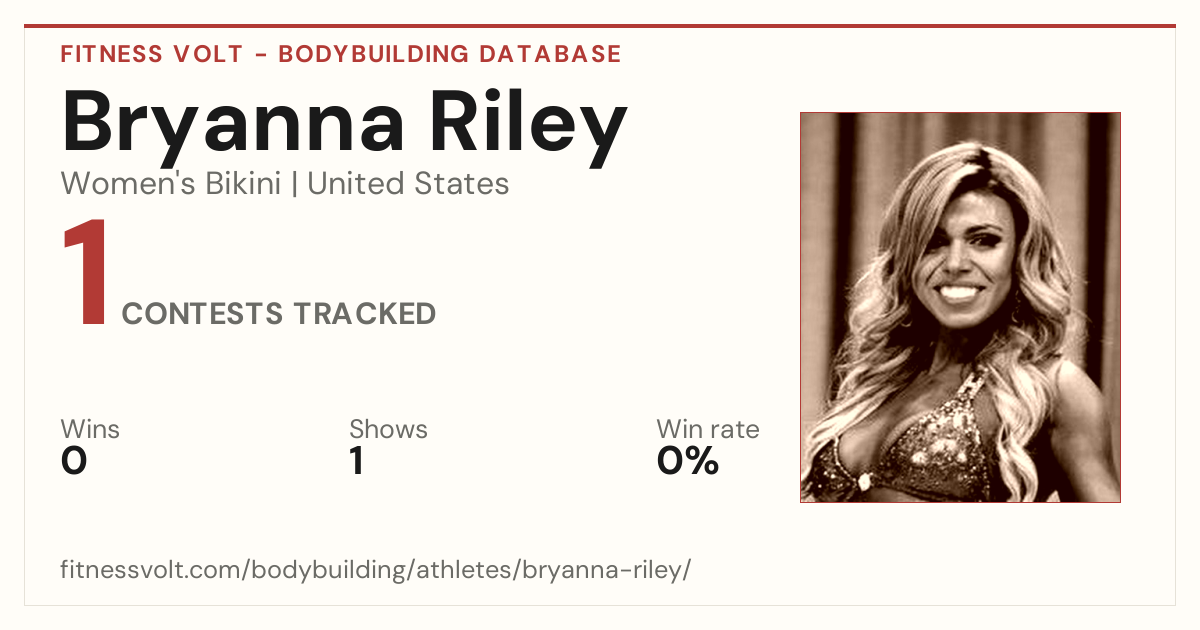Click the athlete photo thumbnail
The image size is (1200, 630).
point(960,307)
